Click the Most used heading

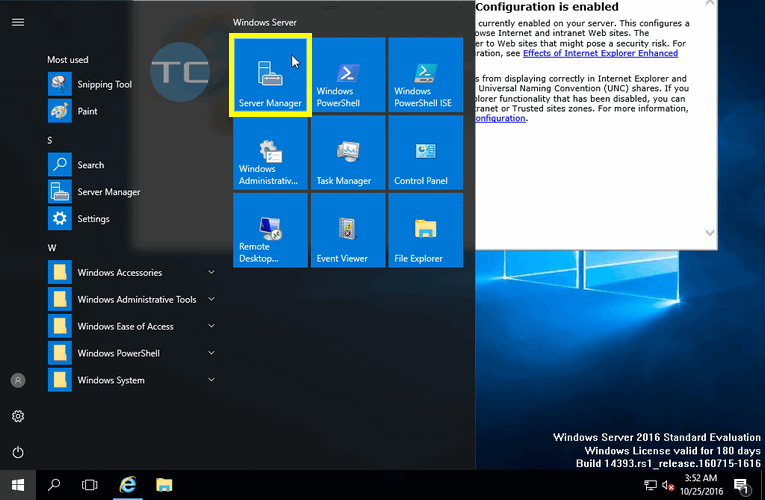[x=68, y=60]
